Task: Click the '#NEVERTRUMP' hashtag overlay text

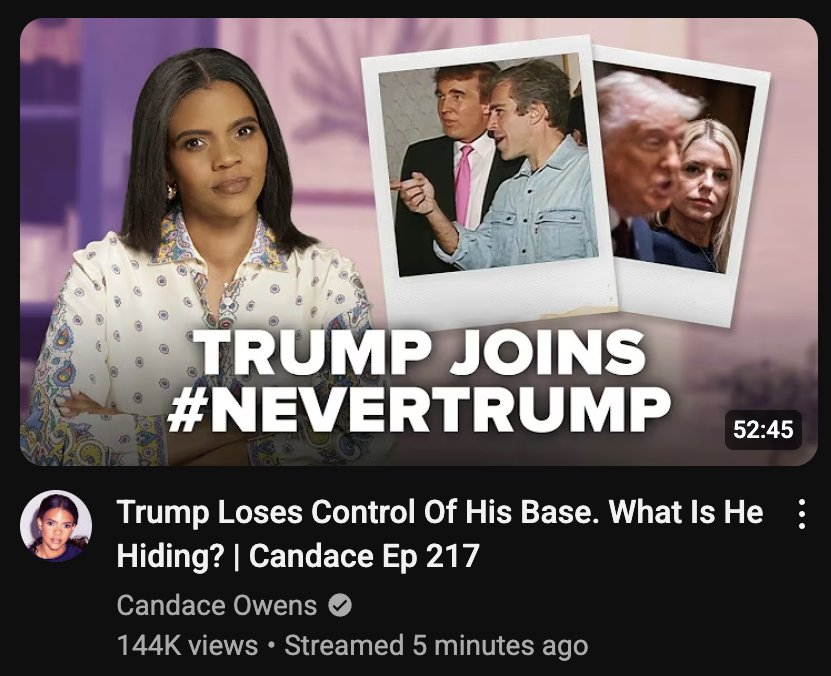Action: pos(419,408)
